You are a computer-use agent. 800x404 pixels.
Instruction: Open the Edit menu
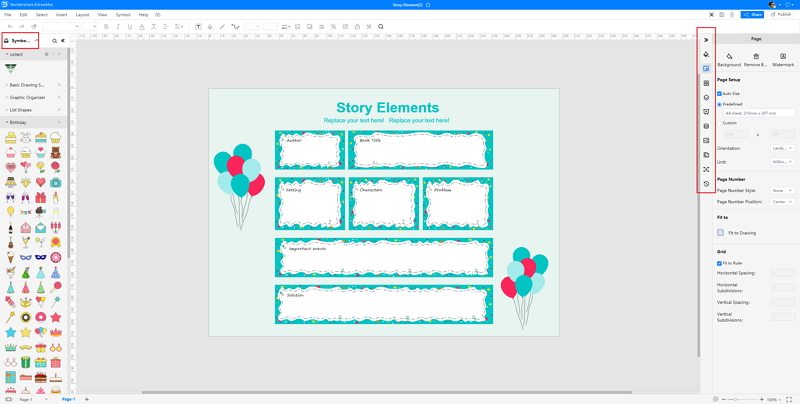(x=23, y=15)
